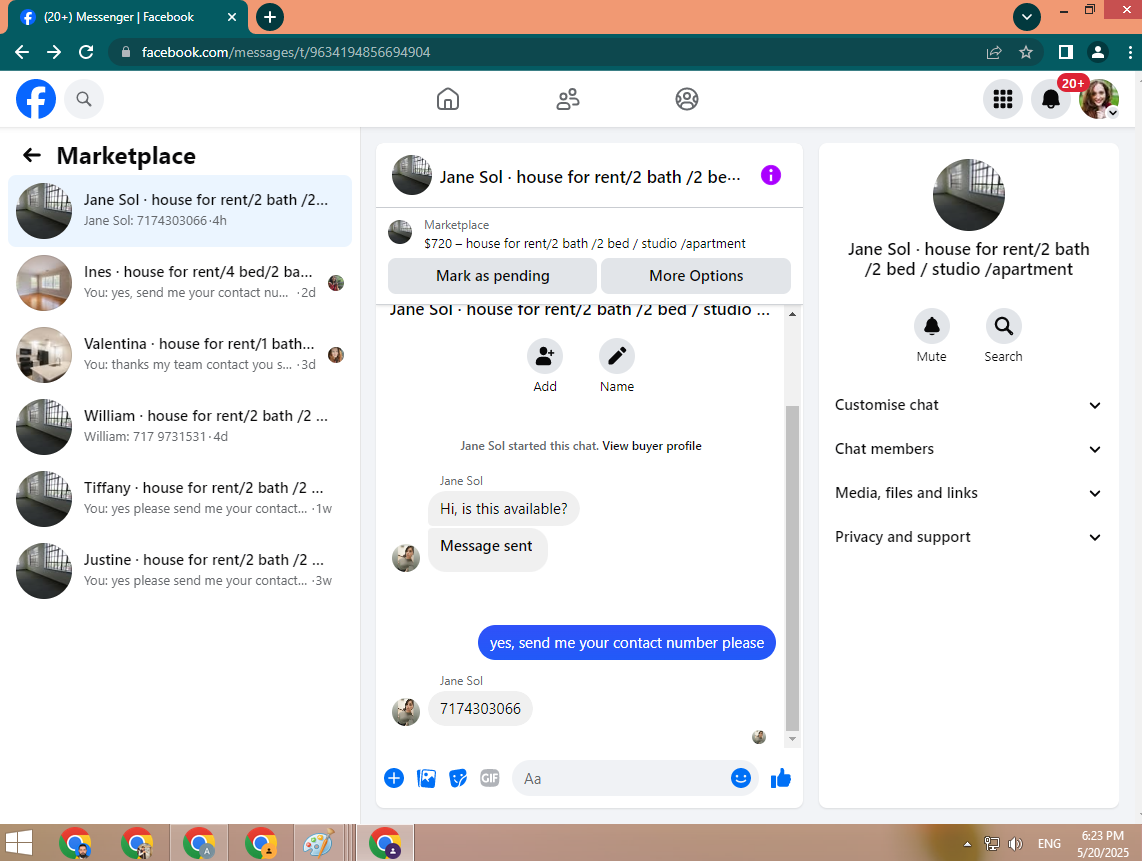Click the Facebook logo icon

(x=36, y=99)
